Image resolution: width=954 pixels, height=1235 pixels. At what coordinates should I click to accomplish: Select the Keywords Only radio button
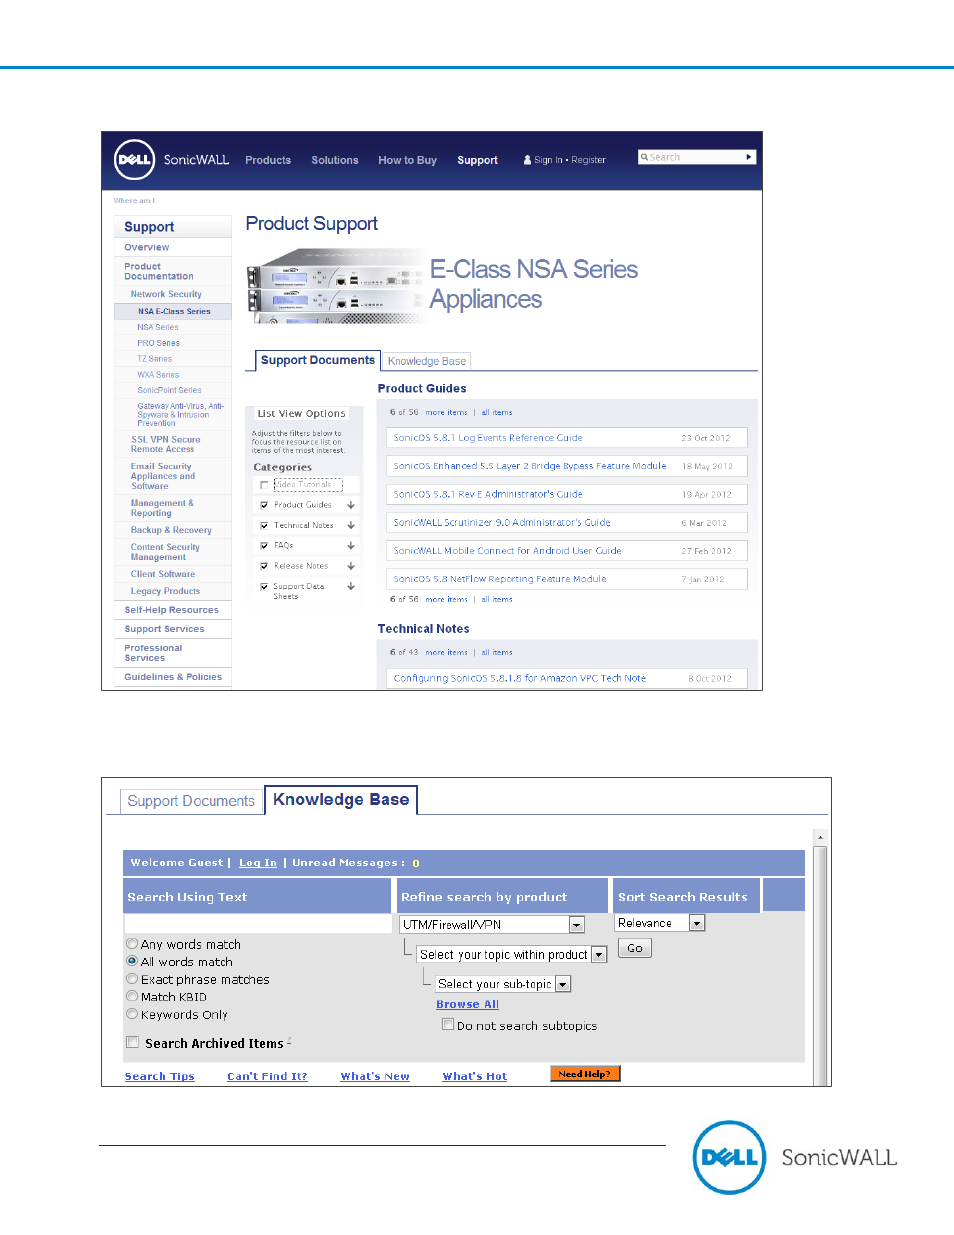(x=132, y=1014)
